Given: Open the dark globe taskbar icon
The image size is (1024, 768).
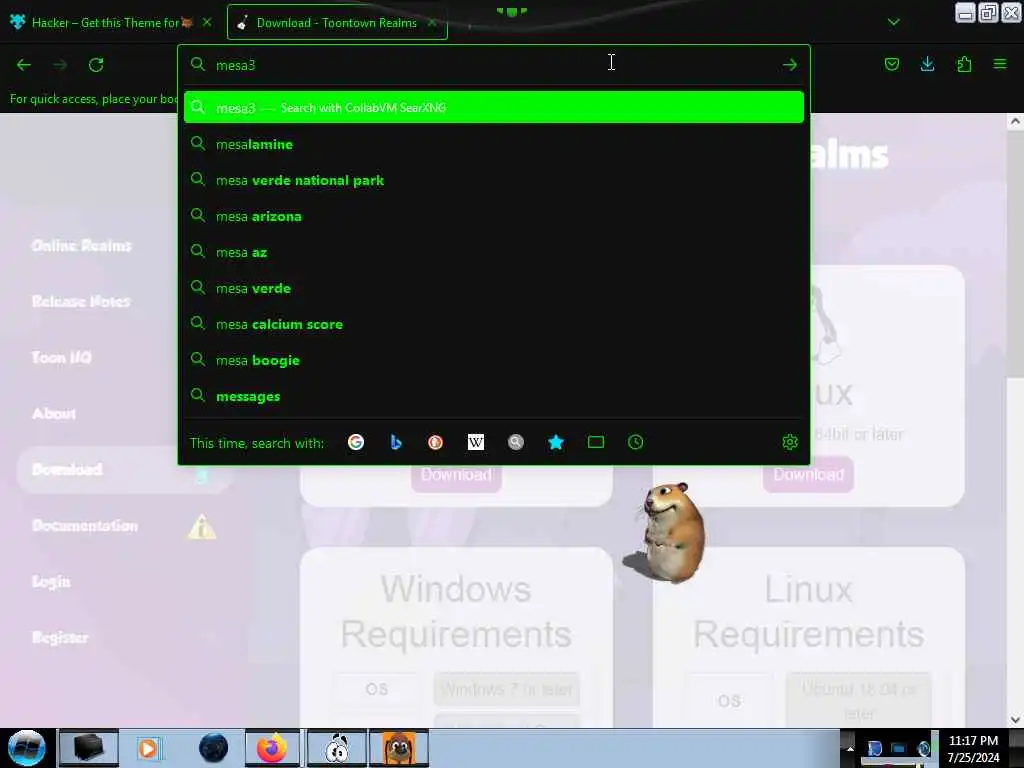Looking at the screenshot, I should coord(214,748).
